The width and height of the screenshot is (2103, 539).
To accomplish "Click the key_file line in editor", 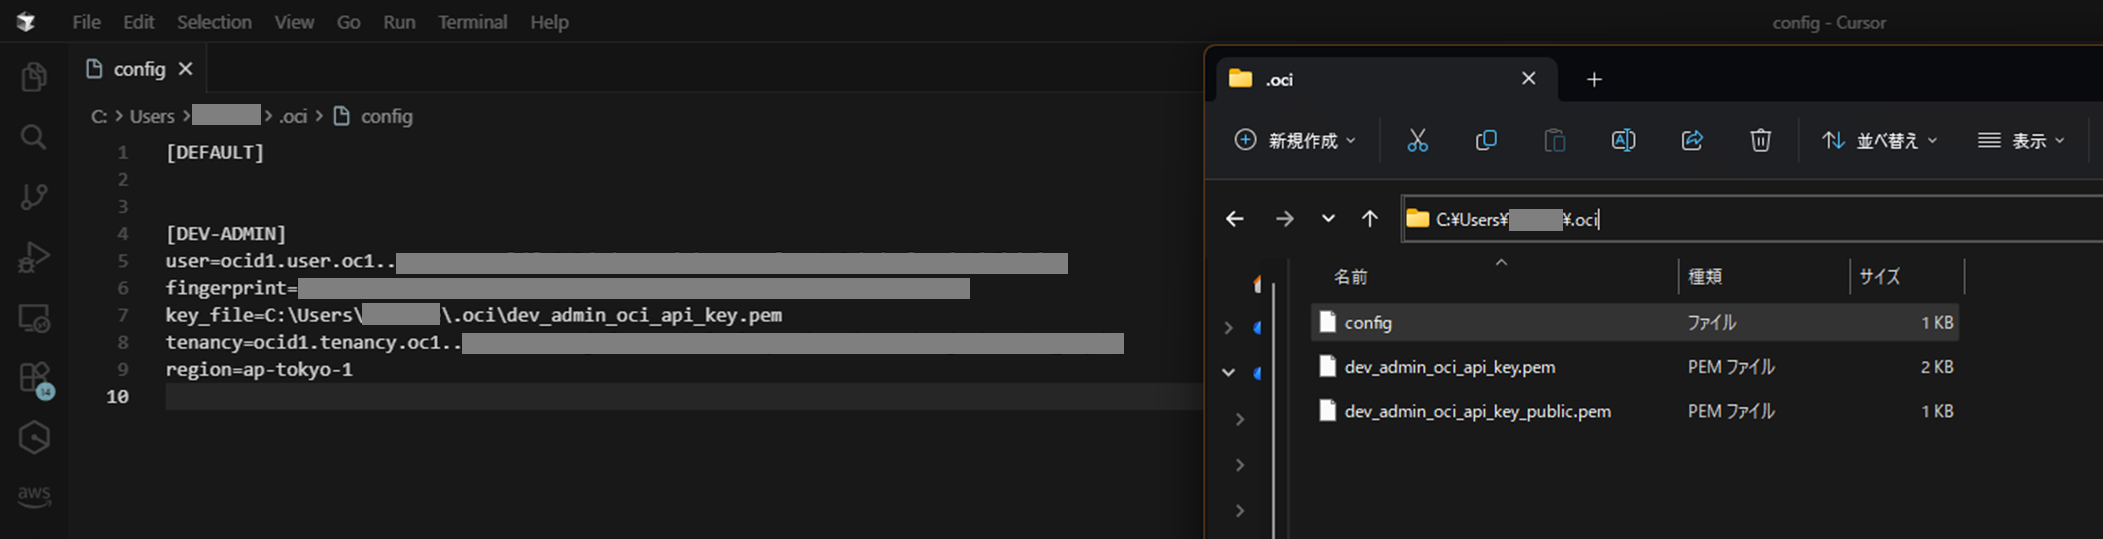I will (474, 315).
